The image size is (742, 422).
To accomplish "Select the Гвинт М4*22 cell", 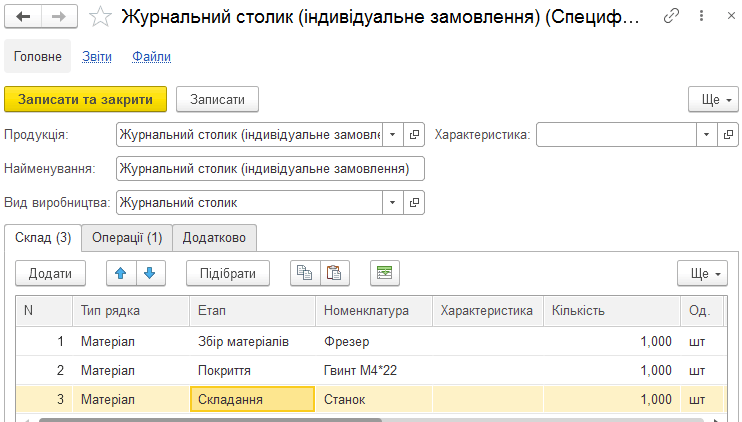I will (374, 370).
